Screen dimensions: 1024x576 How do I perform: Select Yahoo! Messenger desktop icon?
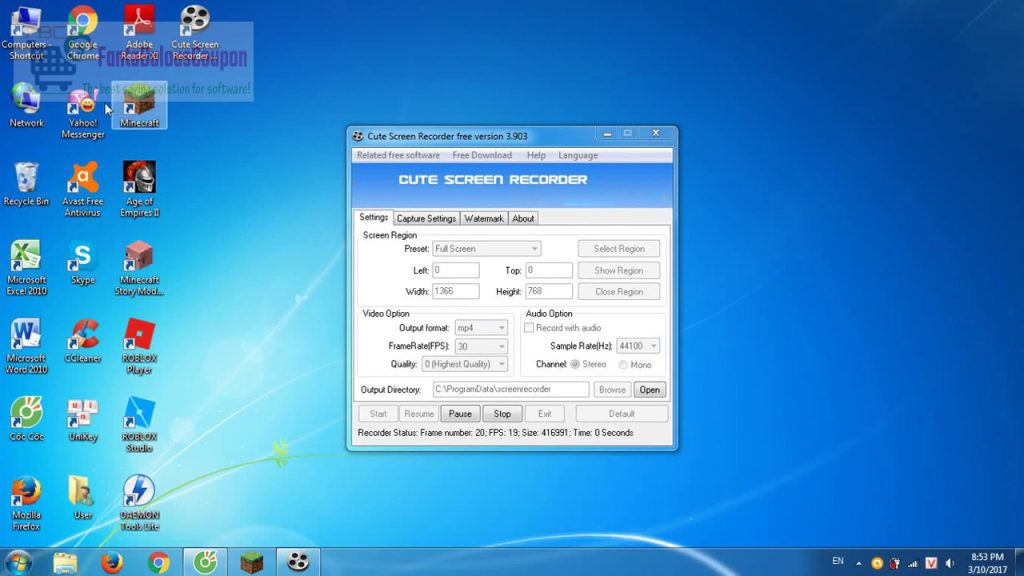click(x=83, y=112)
